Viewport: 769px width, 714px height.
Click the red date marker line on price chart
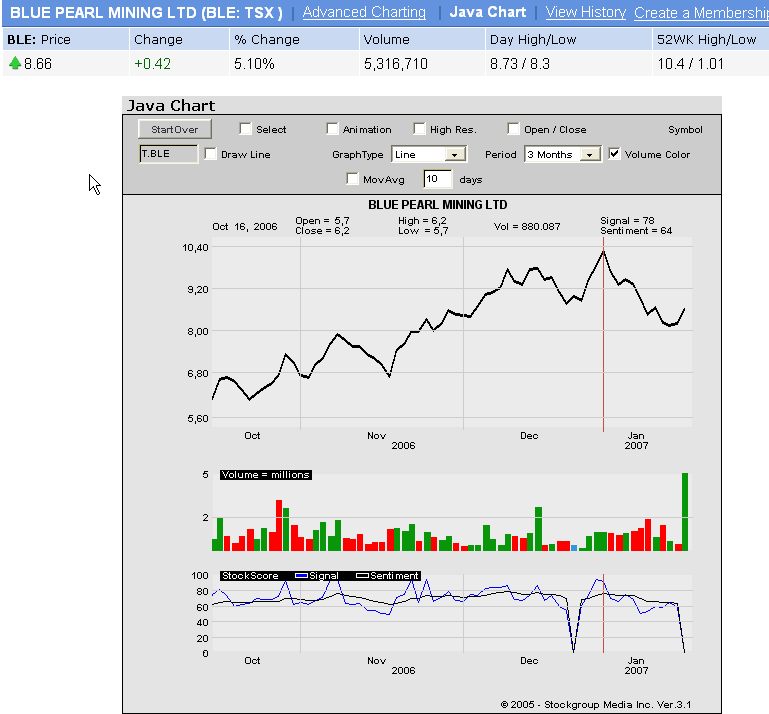coord(603,333)
